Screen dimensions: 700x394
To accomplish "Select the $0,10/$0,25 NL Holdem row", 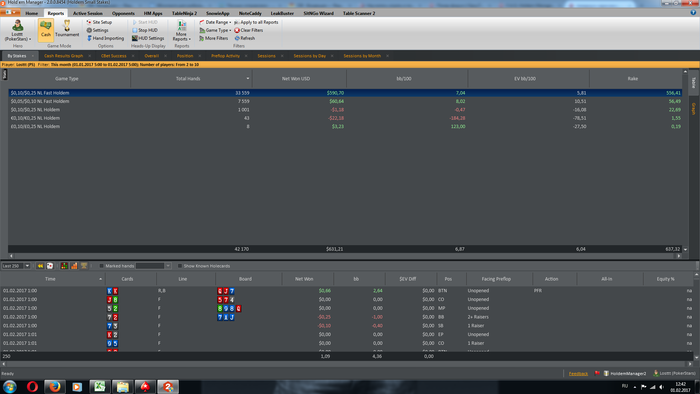I will (345, 110).
